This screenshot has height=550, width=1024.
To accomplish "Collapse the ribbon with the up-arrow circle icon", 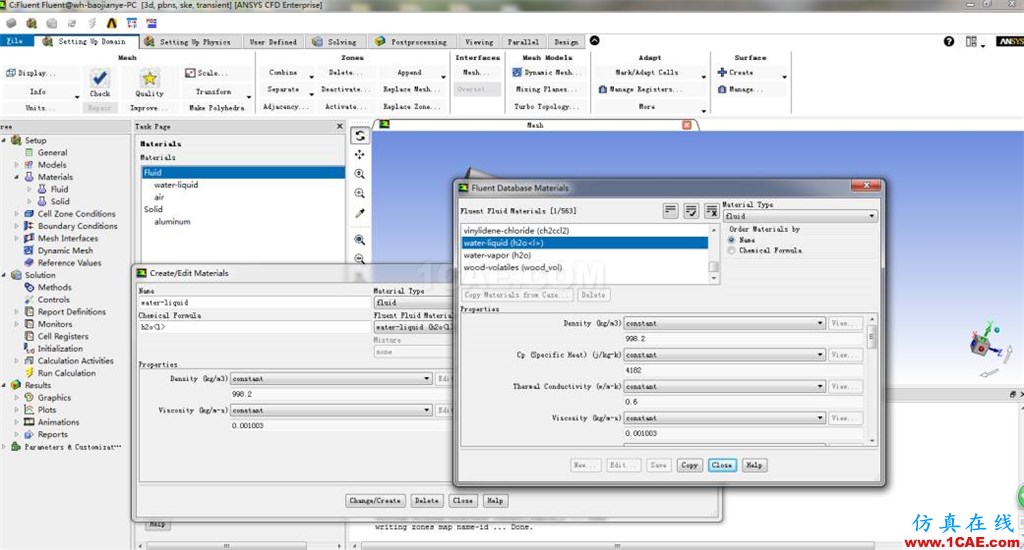I will click(594, 40).
